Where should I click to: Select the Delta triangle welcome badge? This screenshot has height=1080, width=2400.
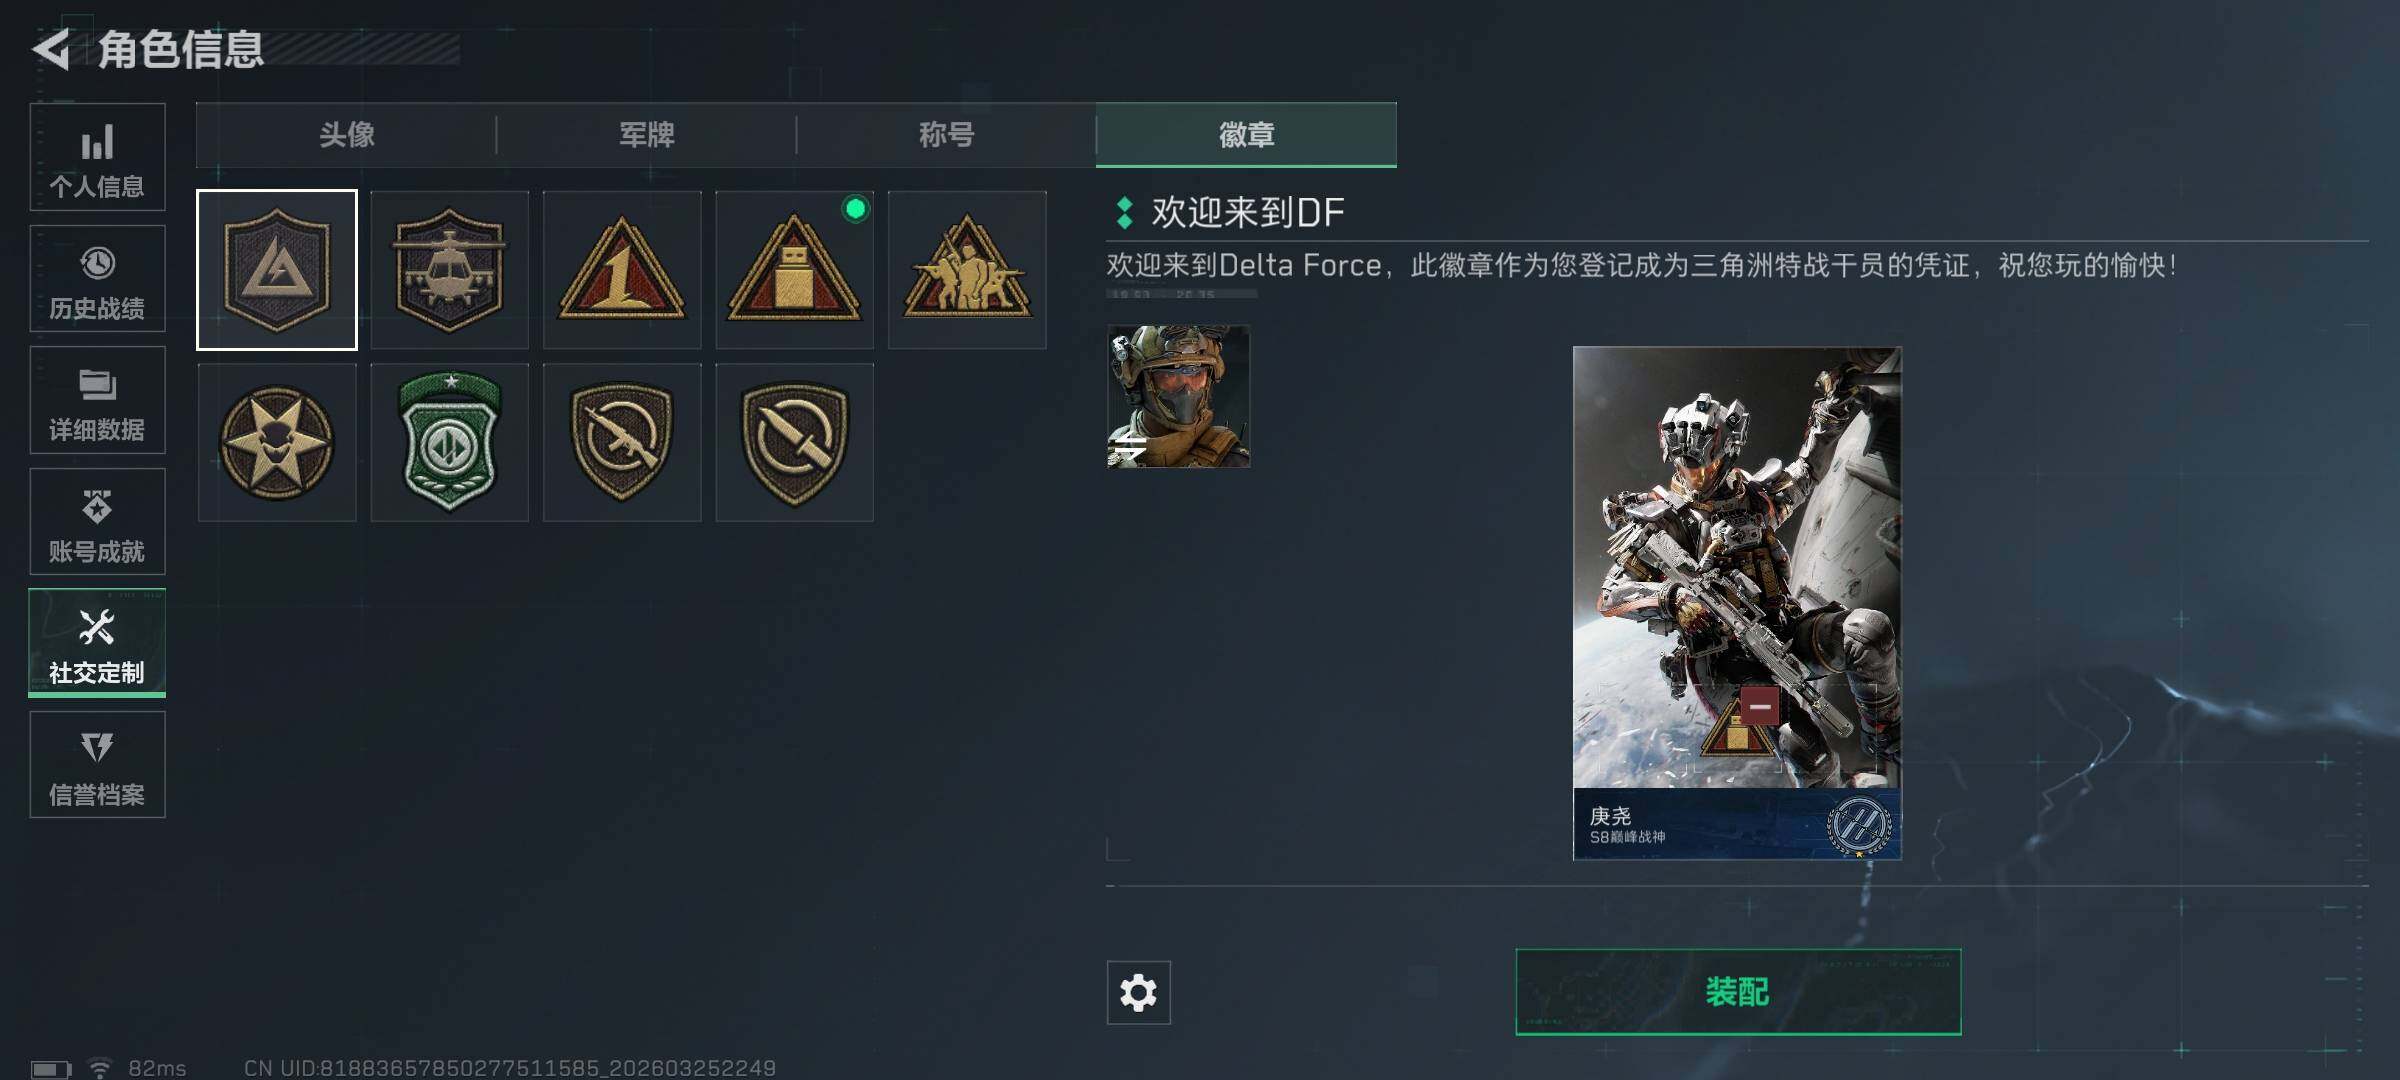pos(277,270)
